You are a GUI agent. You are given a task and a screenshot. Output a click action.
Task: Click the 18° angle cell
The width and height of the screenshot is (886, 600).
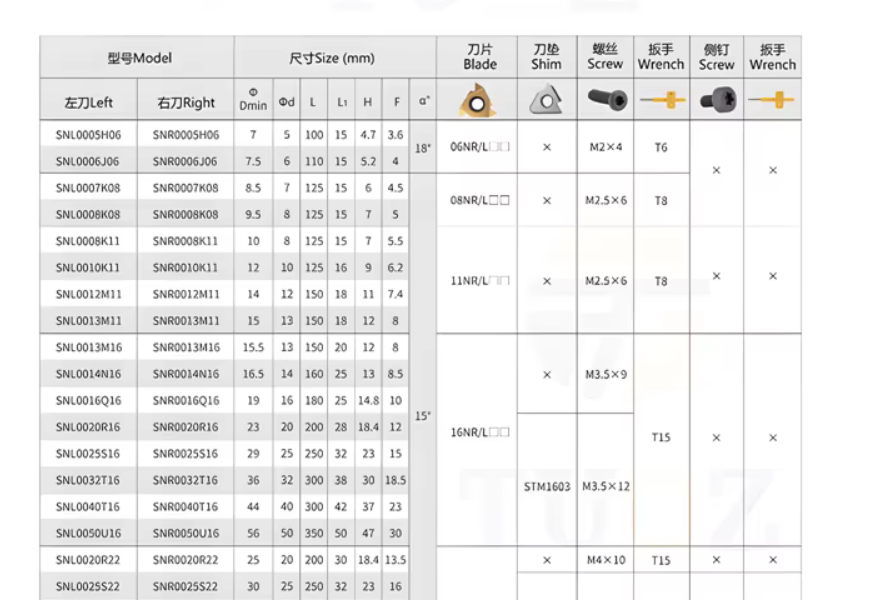pyautogui.click(x=423, y=148)
